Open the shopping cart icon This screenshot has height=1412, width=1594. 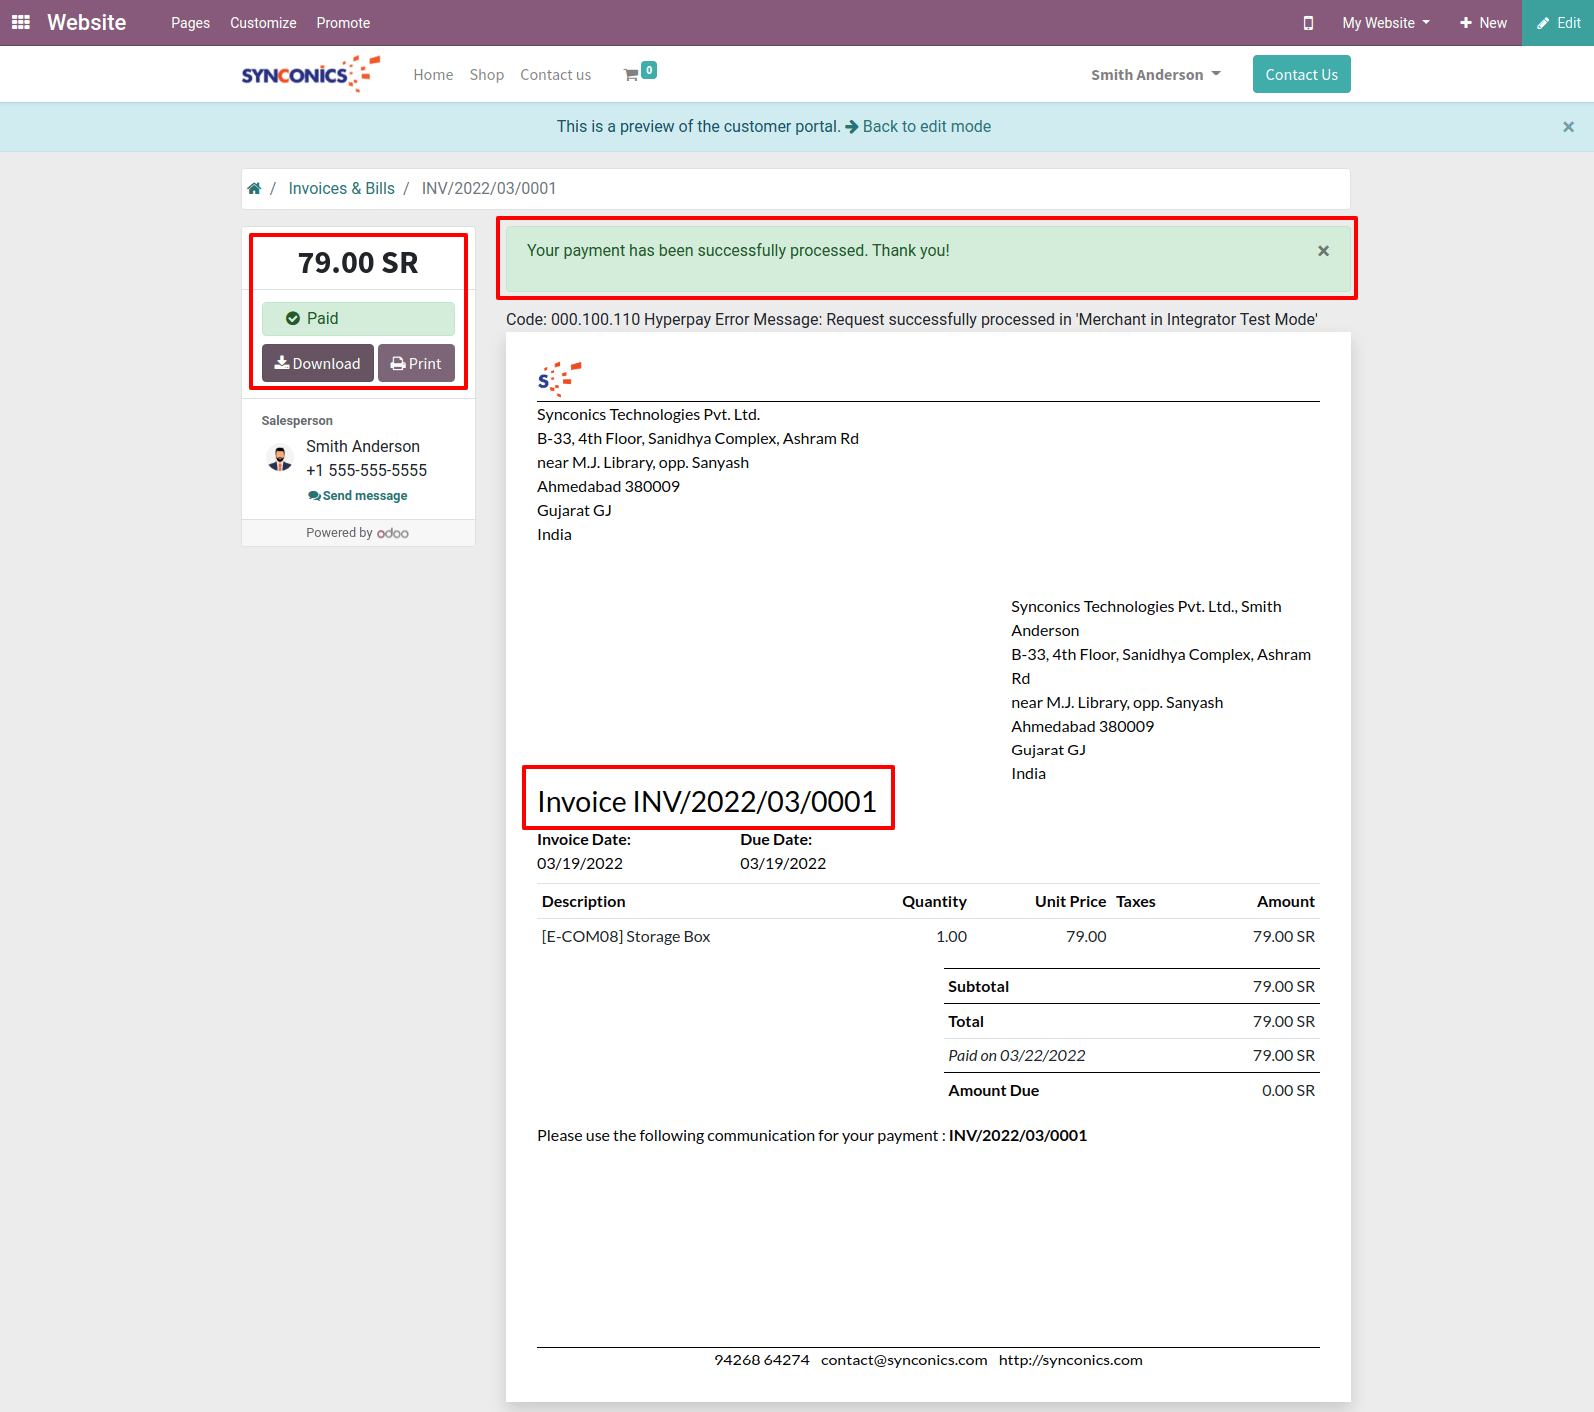pos(632,75)
